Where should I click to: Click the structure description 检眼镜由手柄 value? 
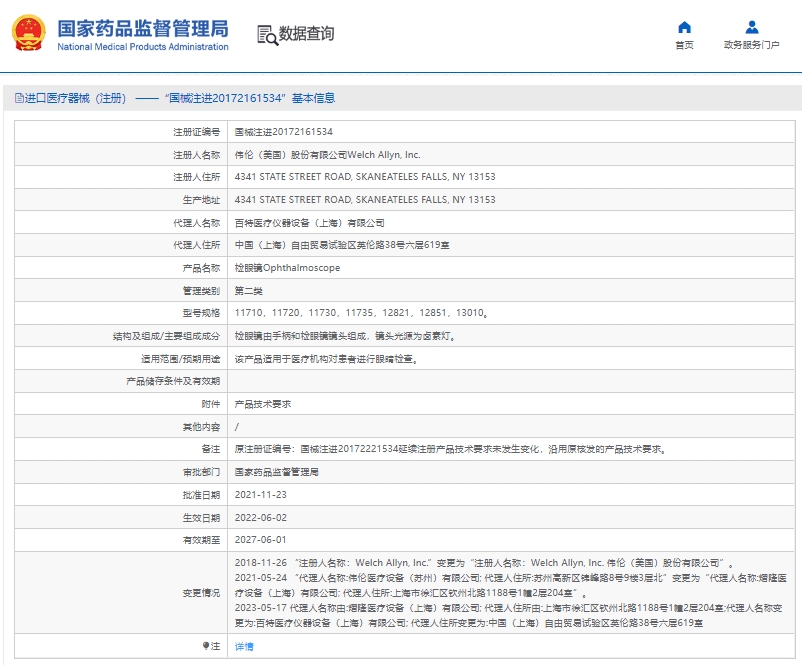pos(345,336)
